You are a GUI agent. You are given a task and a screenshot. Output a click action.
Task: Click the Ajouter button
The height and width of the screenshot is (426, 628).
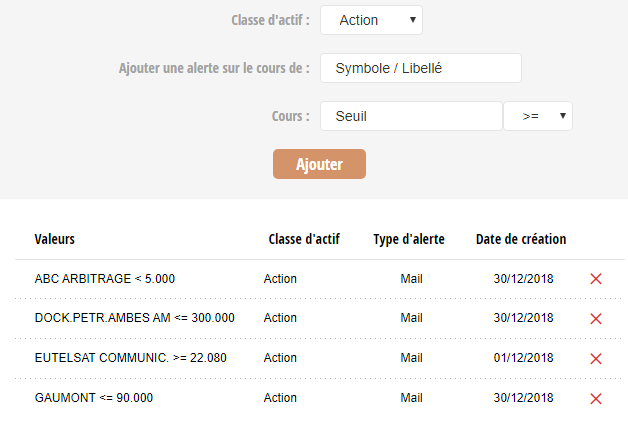point(319,164)
